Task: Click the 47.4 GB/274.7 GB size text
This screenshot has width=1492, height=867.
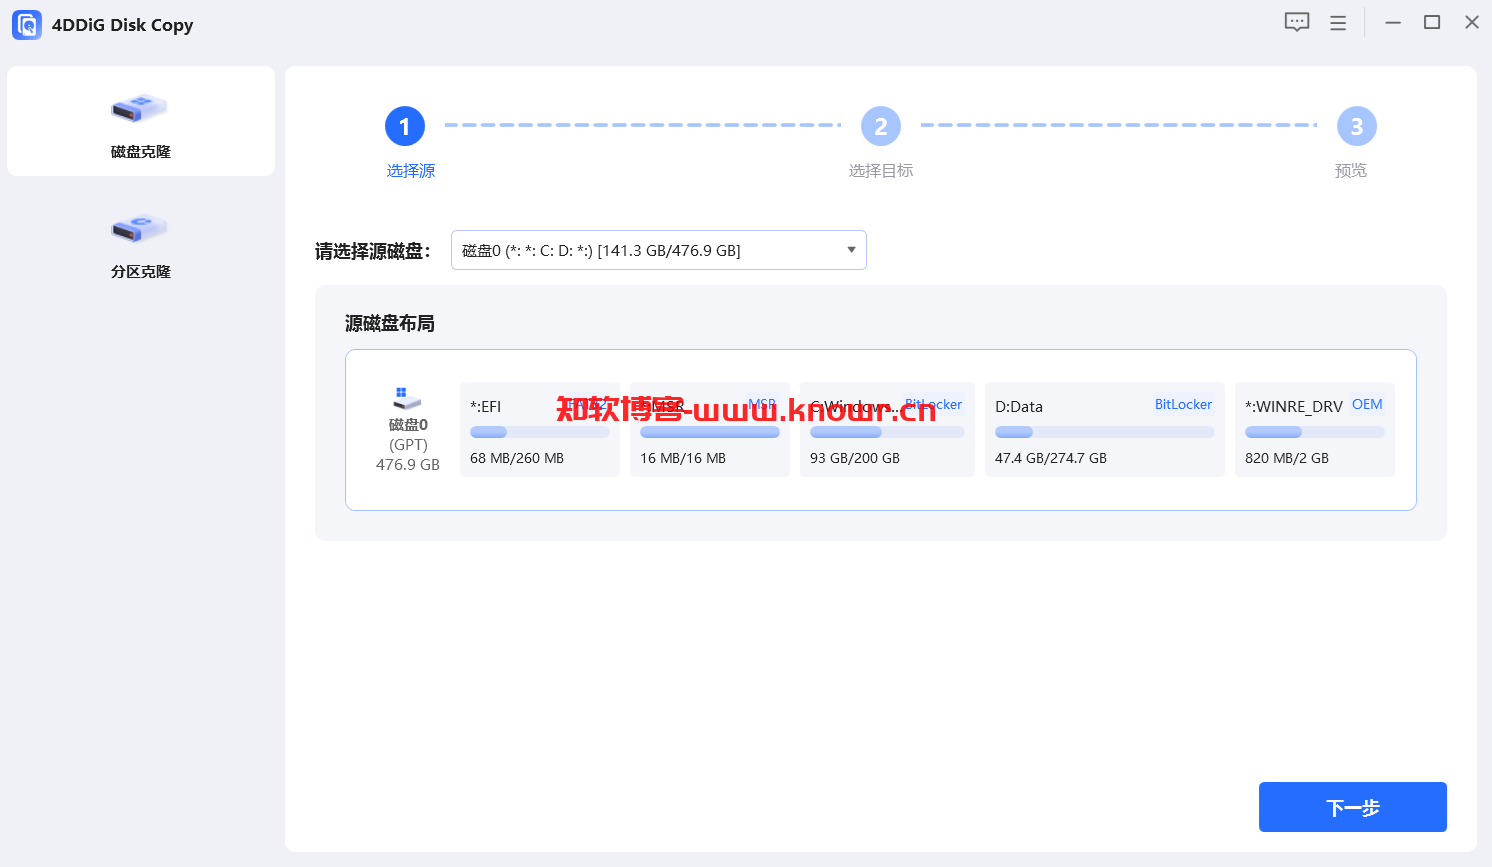Action: [x=1051, y=458]
